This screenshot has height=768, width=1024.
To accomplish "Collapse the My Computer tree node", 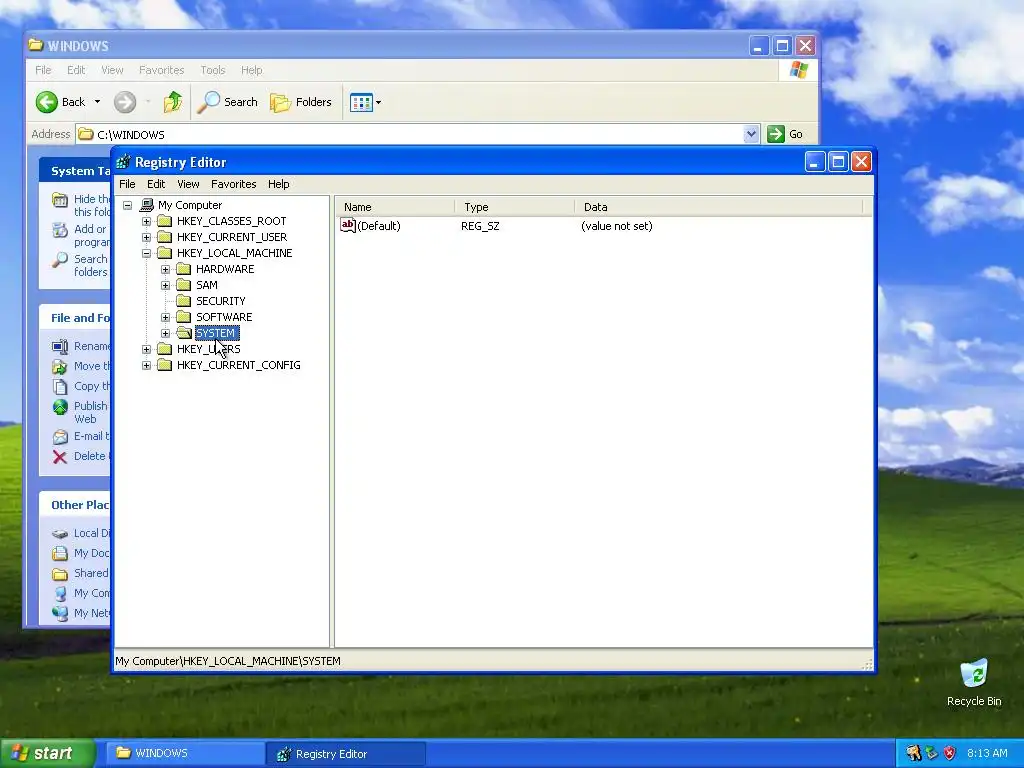I will tap(128, 205).
